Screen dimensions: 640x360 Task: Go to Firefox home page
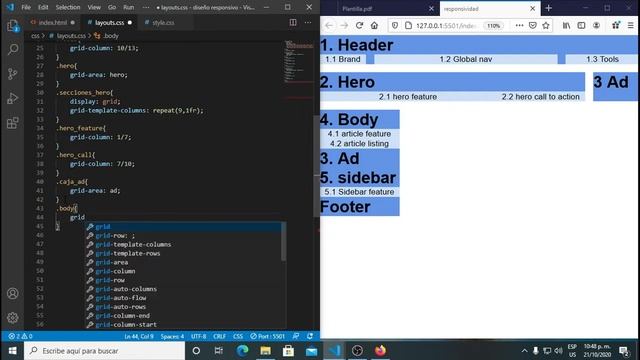[374, 25]
